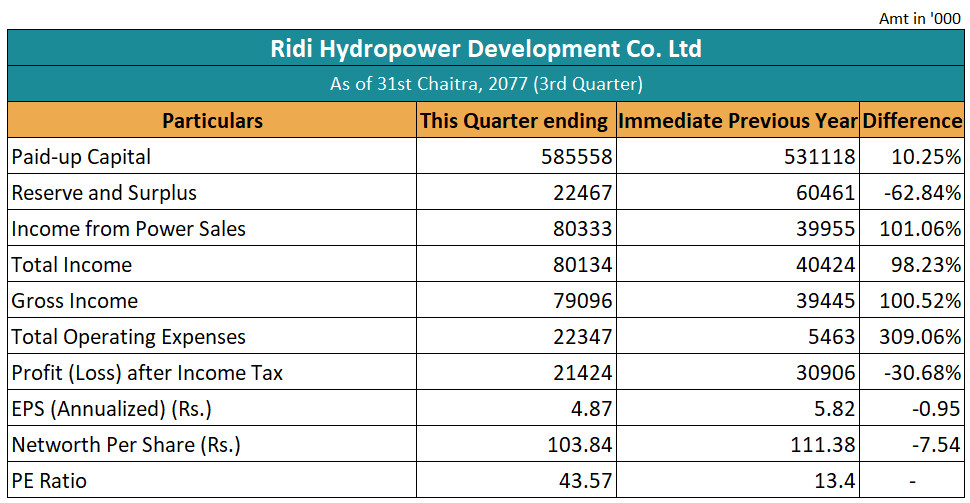The image size is (970, 503).
Task: Select the value 103.84
Action: tap(580, 444)
